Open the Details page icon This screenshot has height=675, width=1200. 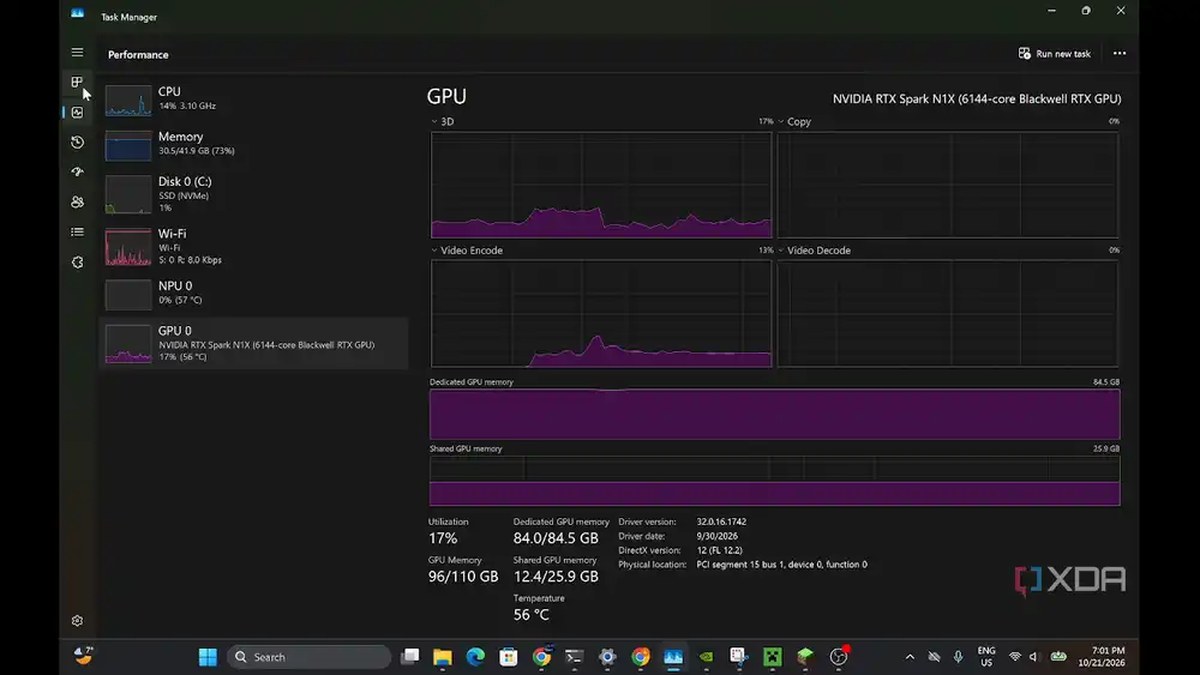[x=77, y=232]
